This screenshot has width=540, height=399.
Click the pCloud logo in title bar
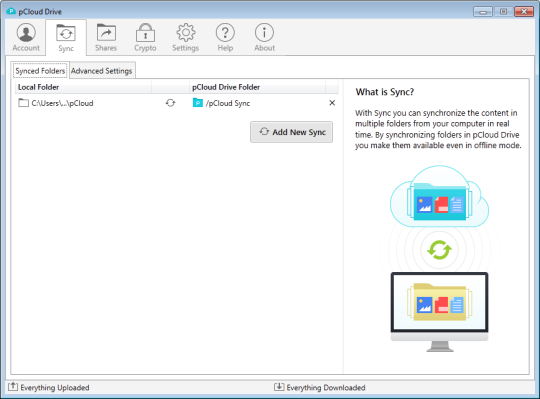coord(11,11)
